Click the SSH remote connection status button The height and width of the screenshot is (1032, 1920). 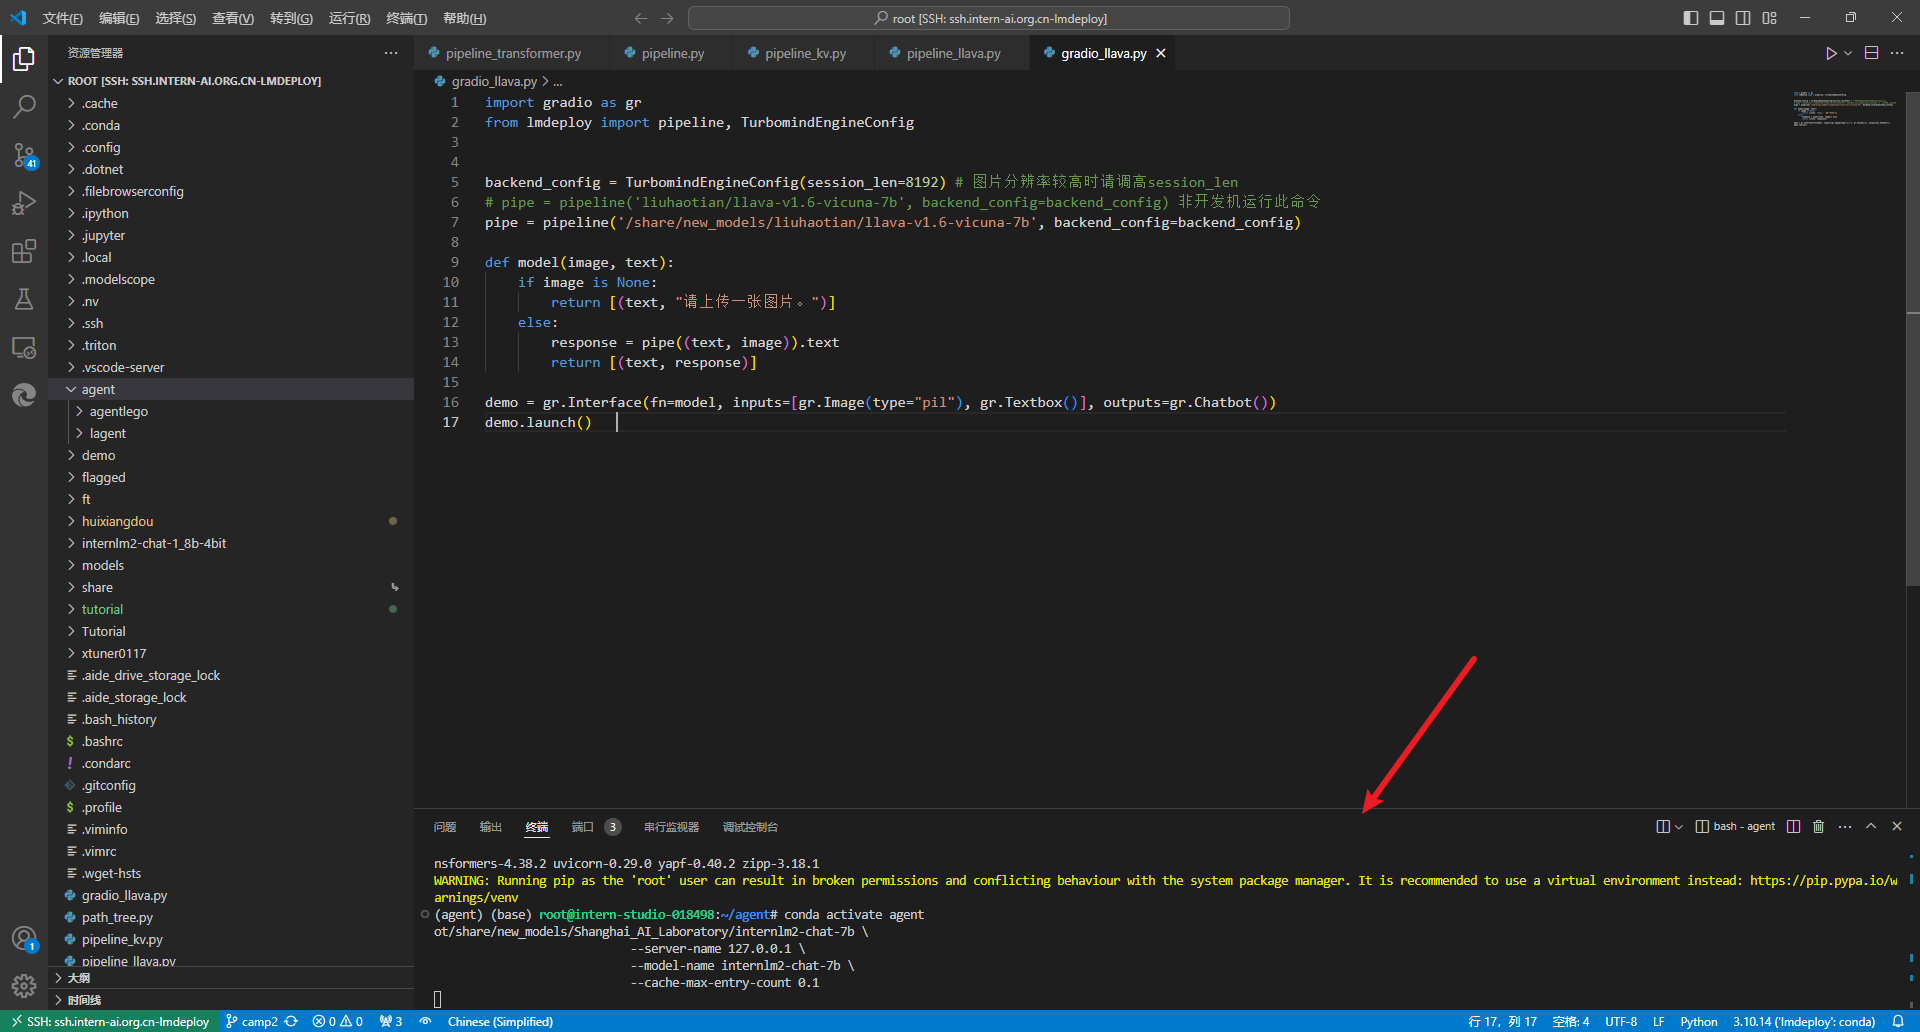[x=111, y=1021]
